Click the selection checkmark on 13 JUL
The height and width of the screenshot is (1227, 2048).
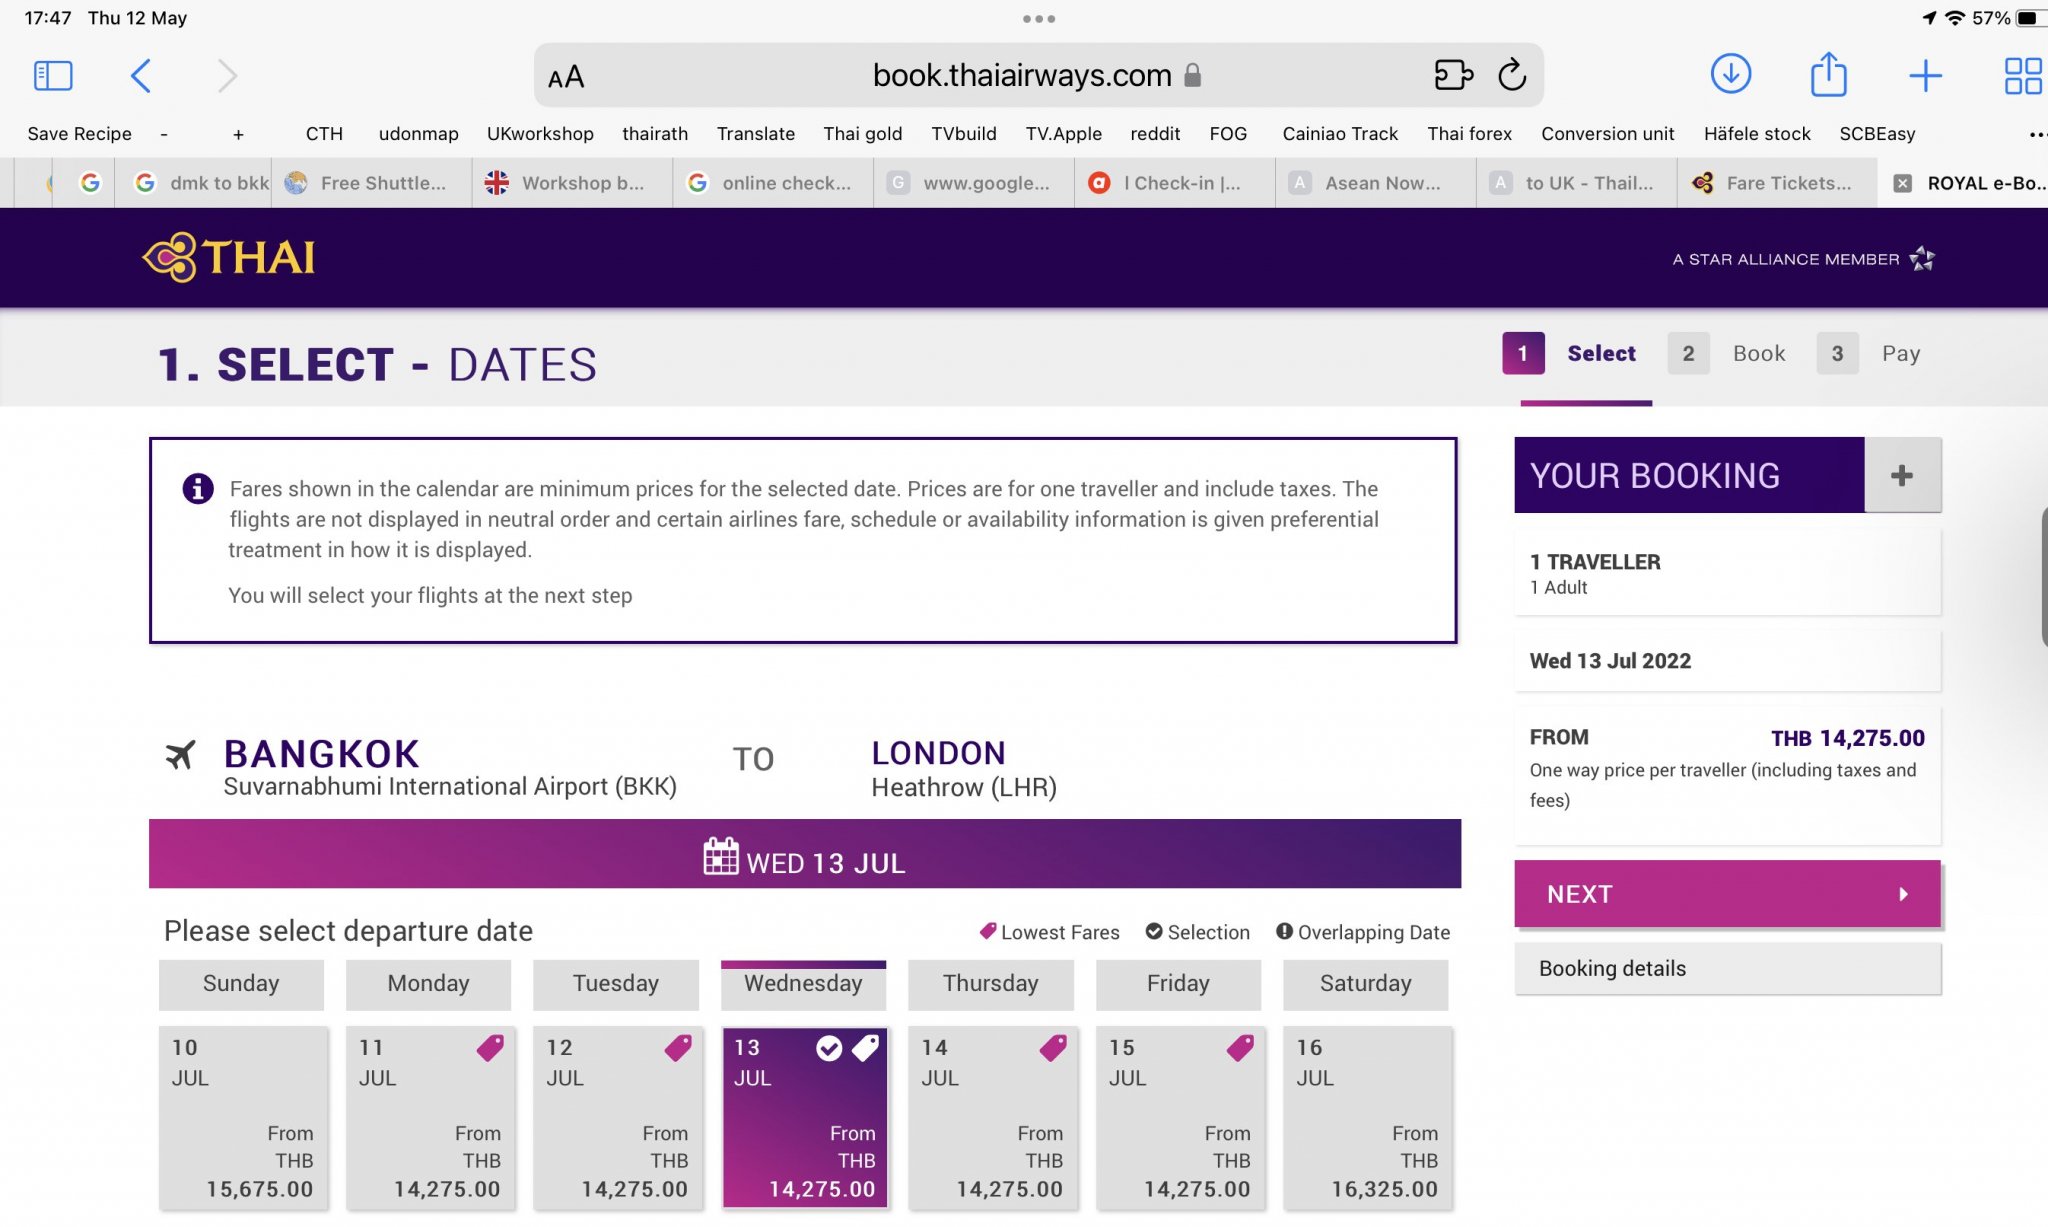point(829,1048)
